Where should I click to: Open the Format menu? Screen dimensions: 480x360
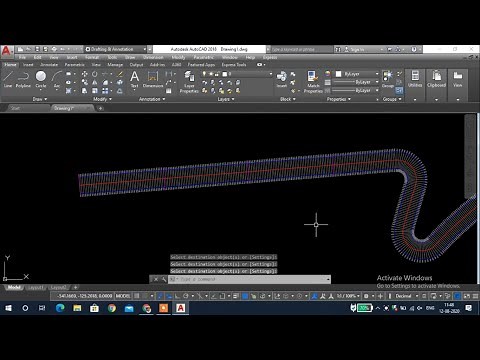pyautogui.click(x=92, y=57)
